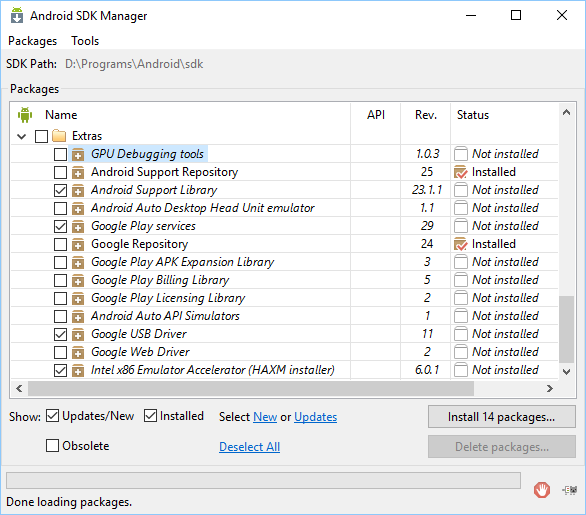
Task: Click the horizontal scrollbar thumb
Action: tap(251, 388)
